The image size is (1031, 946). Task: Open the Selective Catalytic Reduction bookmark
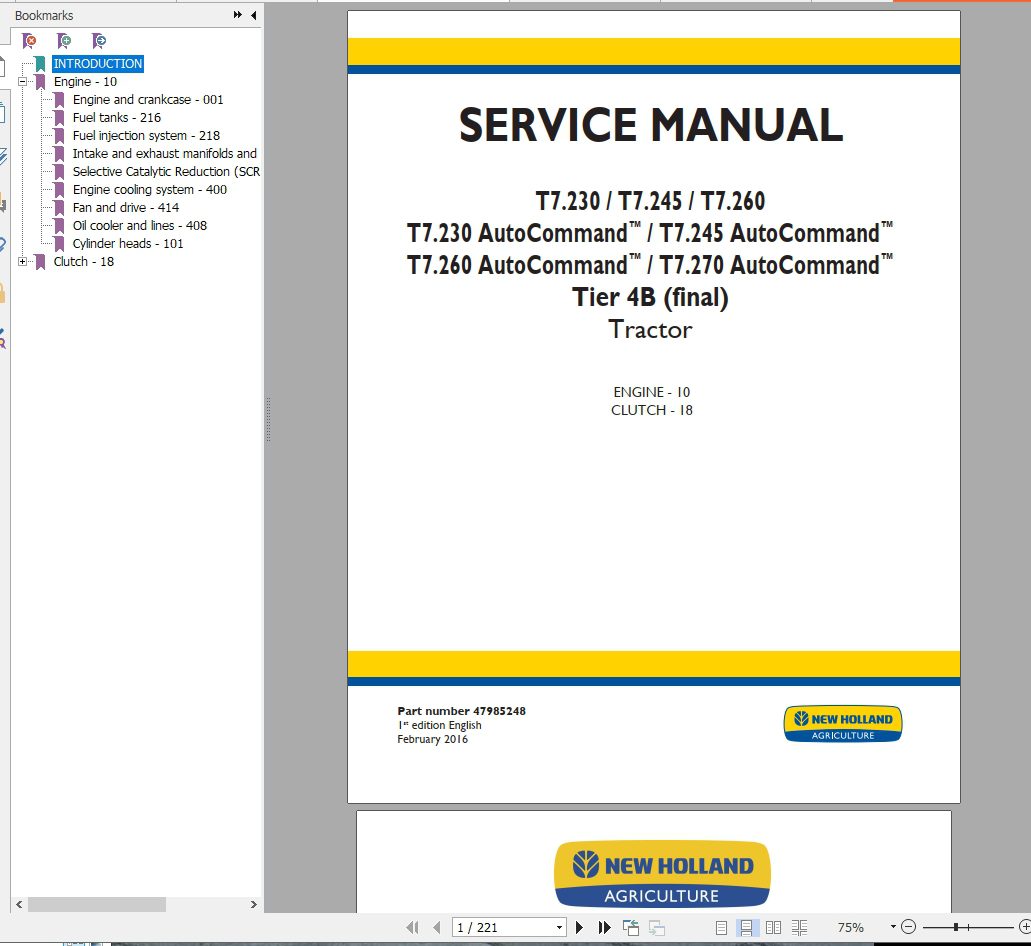click(x=166, y=172)
